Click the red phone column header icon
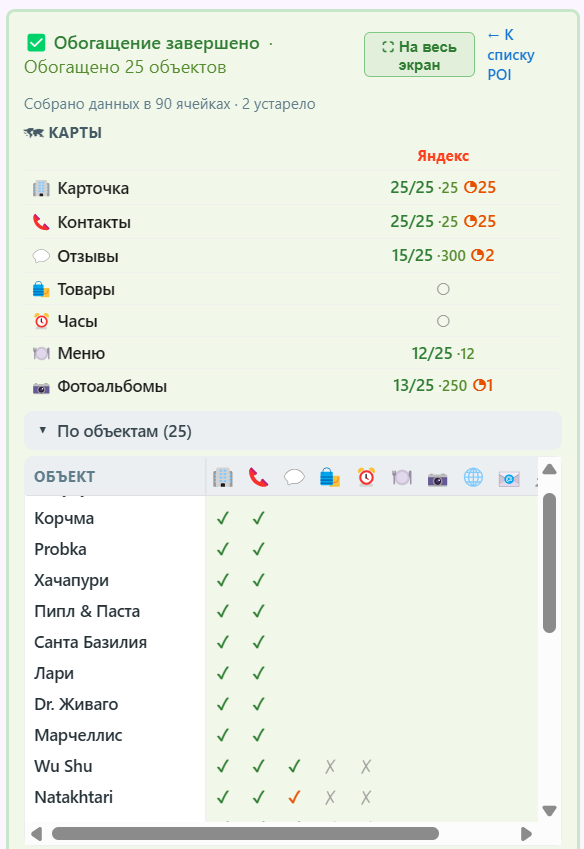This screenshot has width=584, height=849. [258, 478]
